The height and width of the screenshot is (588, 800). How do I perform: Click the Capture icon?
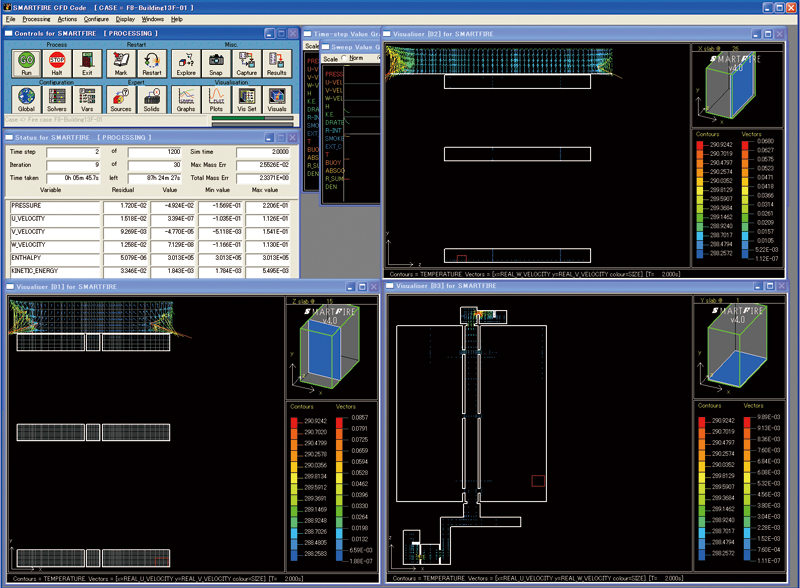(246, 63)
